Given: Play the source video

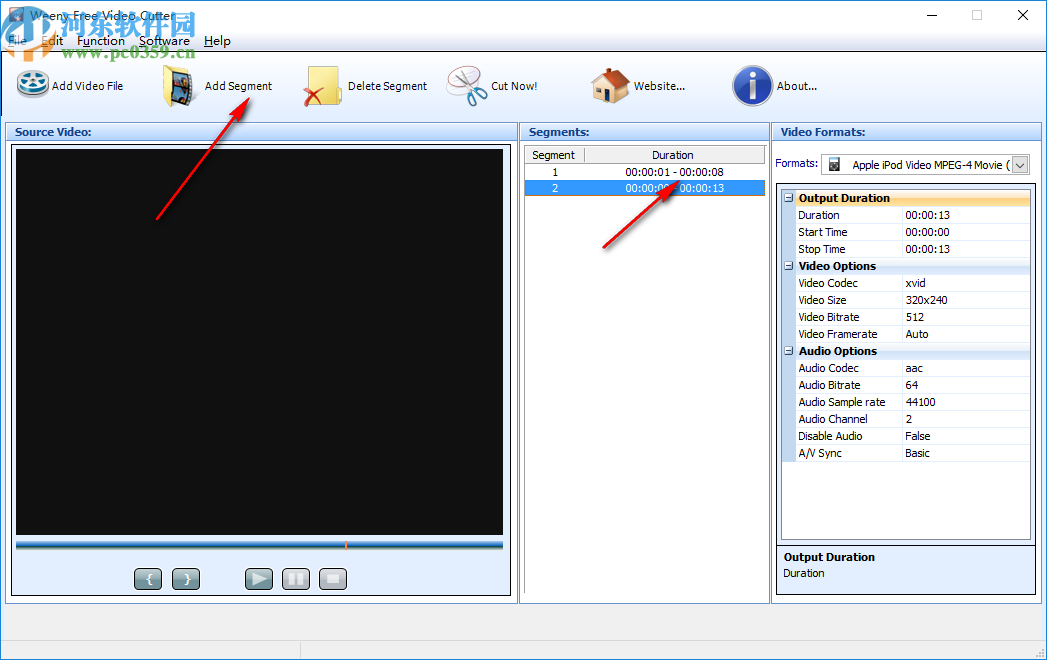Looking at the screenshot, I should point(258,579).
